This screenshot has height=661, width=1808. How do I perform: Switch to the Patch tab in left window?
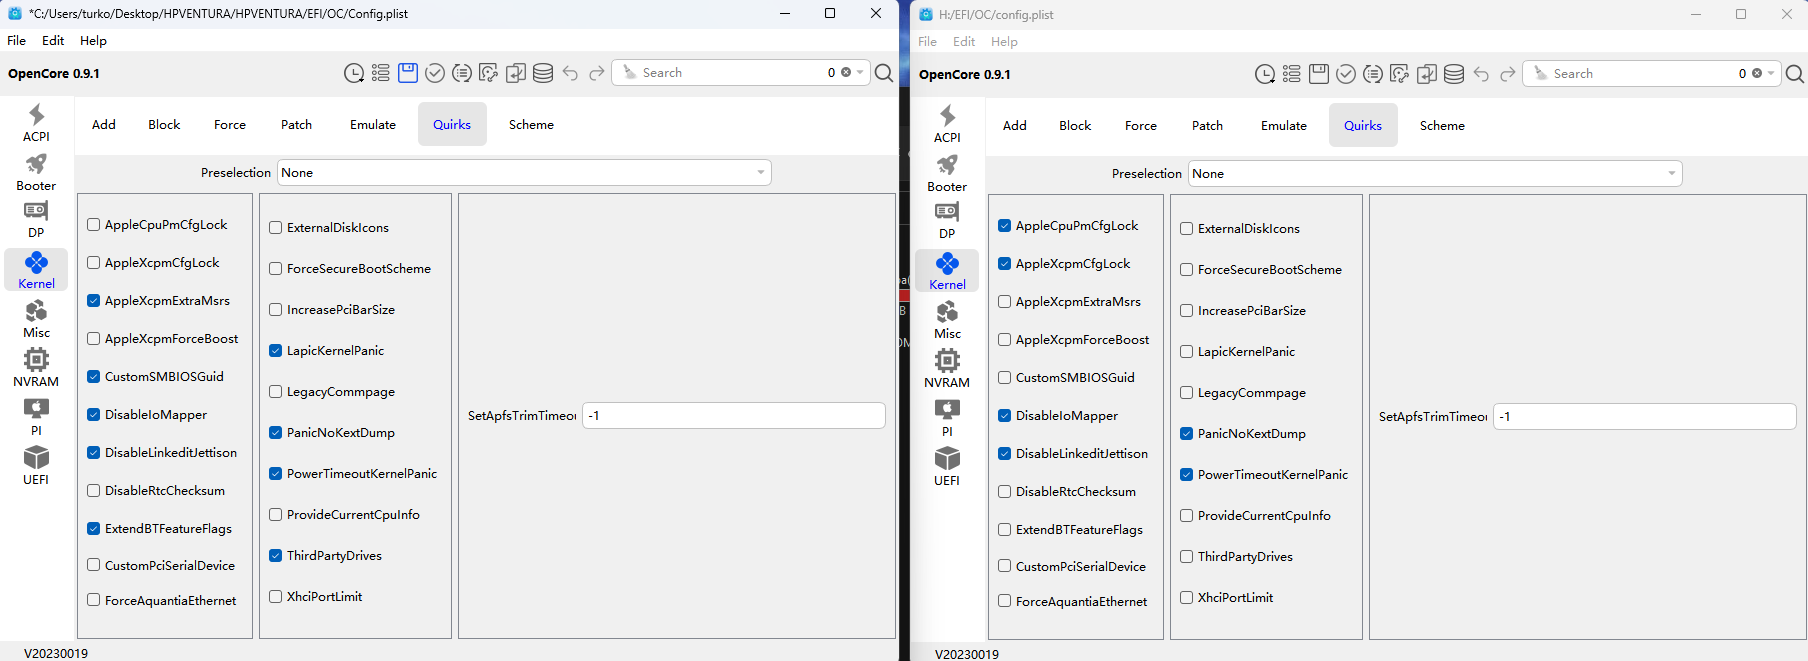296,125
